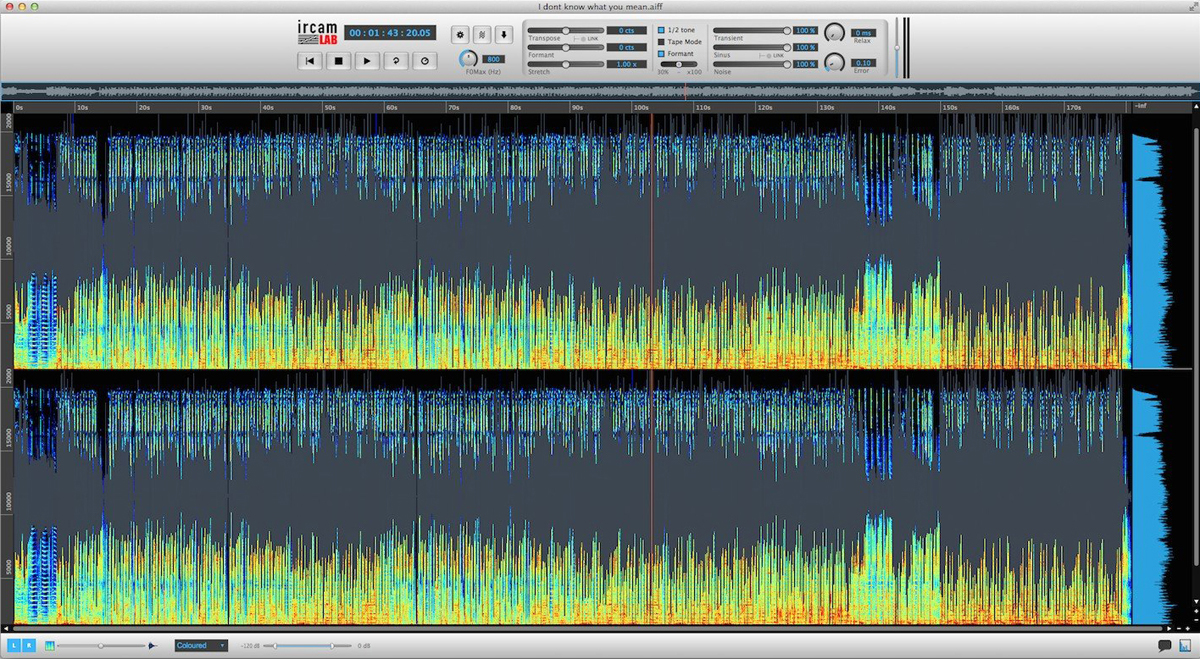Click the download arrow icon in the toolbar
Image resolution: width=1200 pixels, height=659 pixels.
pos(503,34)
